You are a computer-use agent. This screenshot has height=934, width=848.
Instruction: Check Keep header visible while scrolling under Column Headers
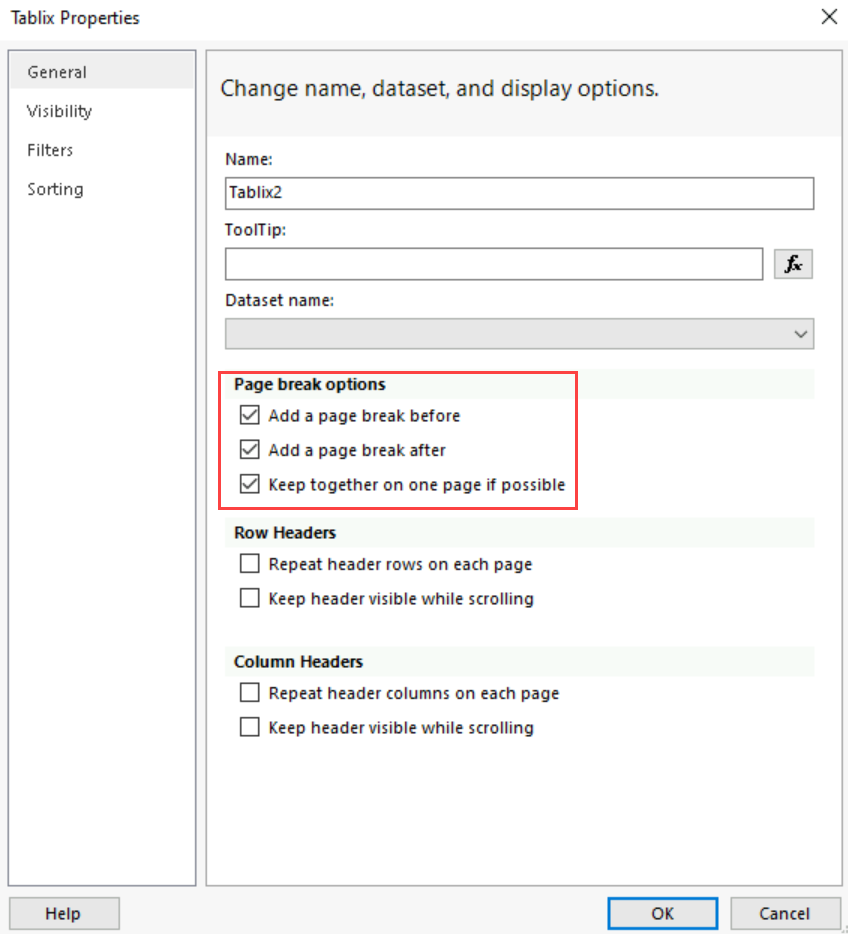[x=249, y=727]
